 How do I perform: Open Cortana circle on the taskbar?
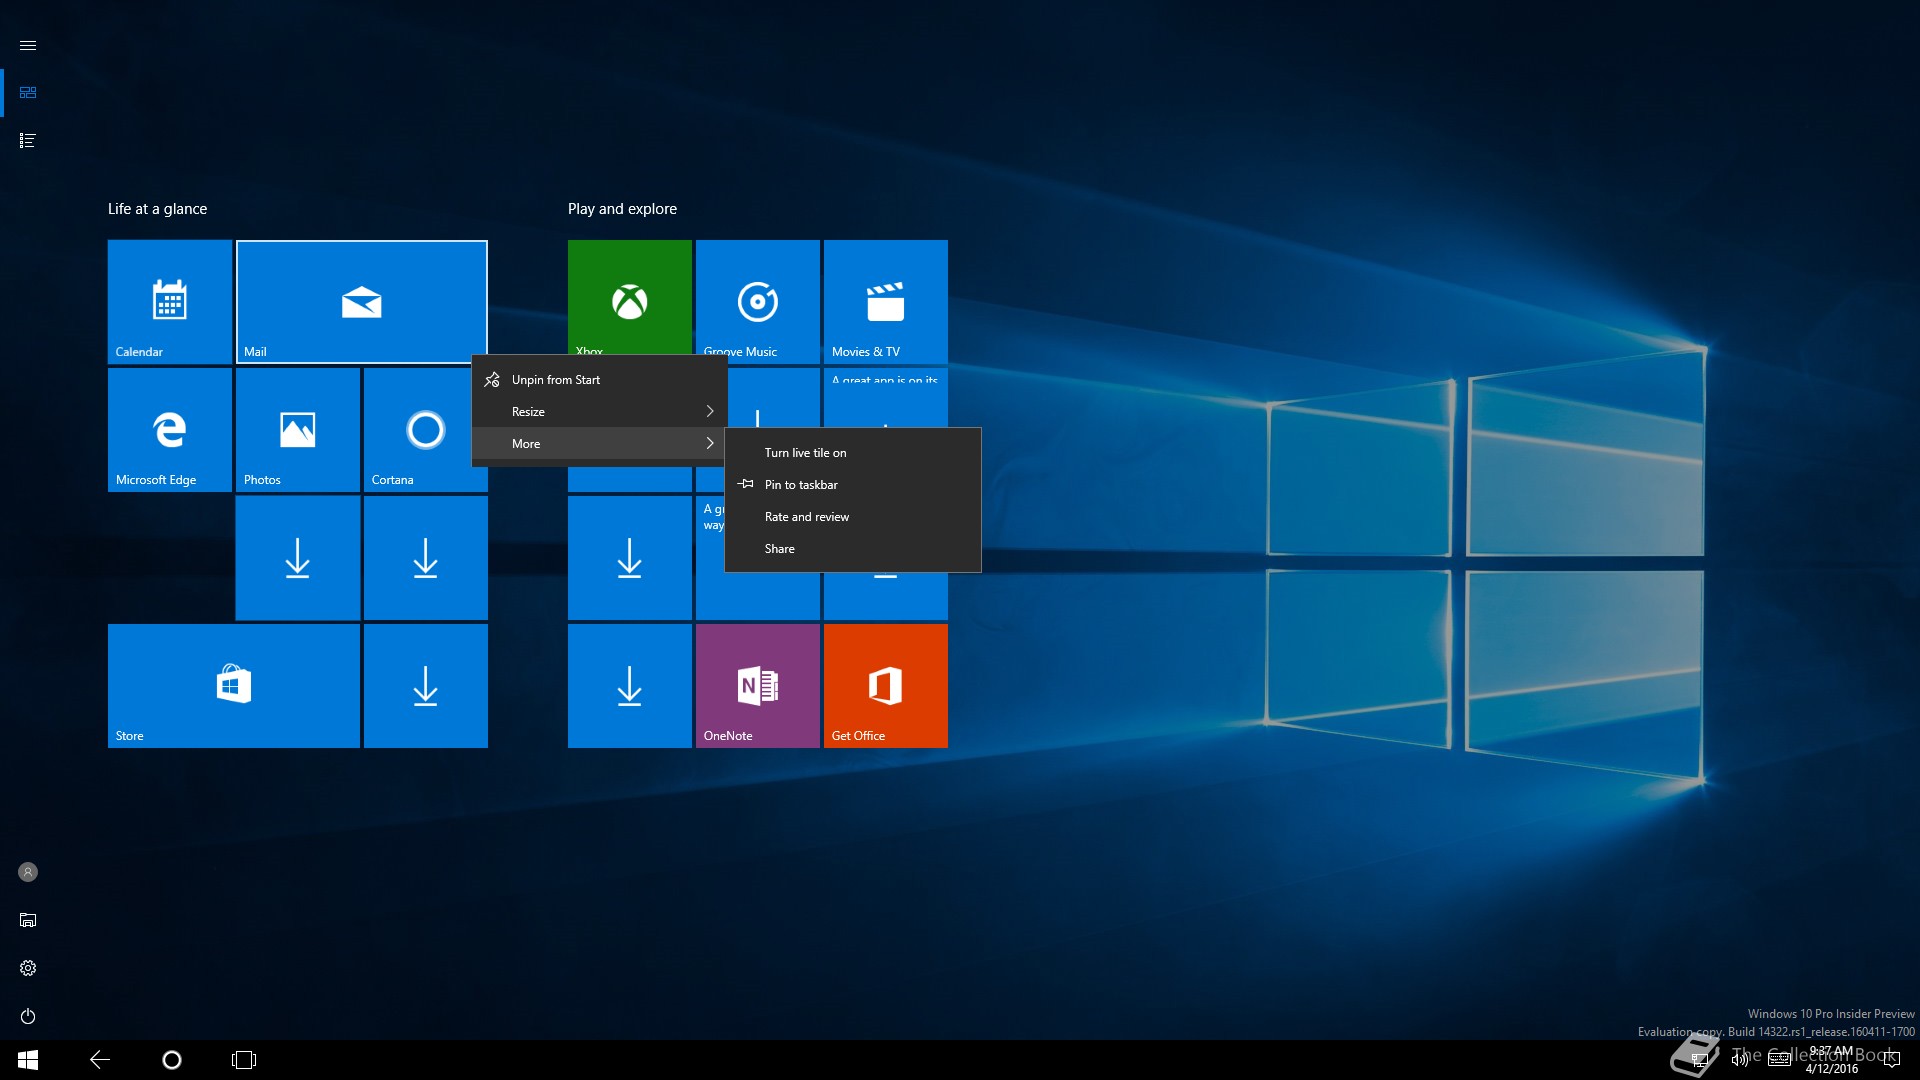point(172,1060)
